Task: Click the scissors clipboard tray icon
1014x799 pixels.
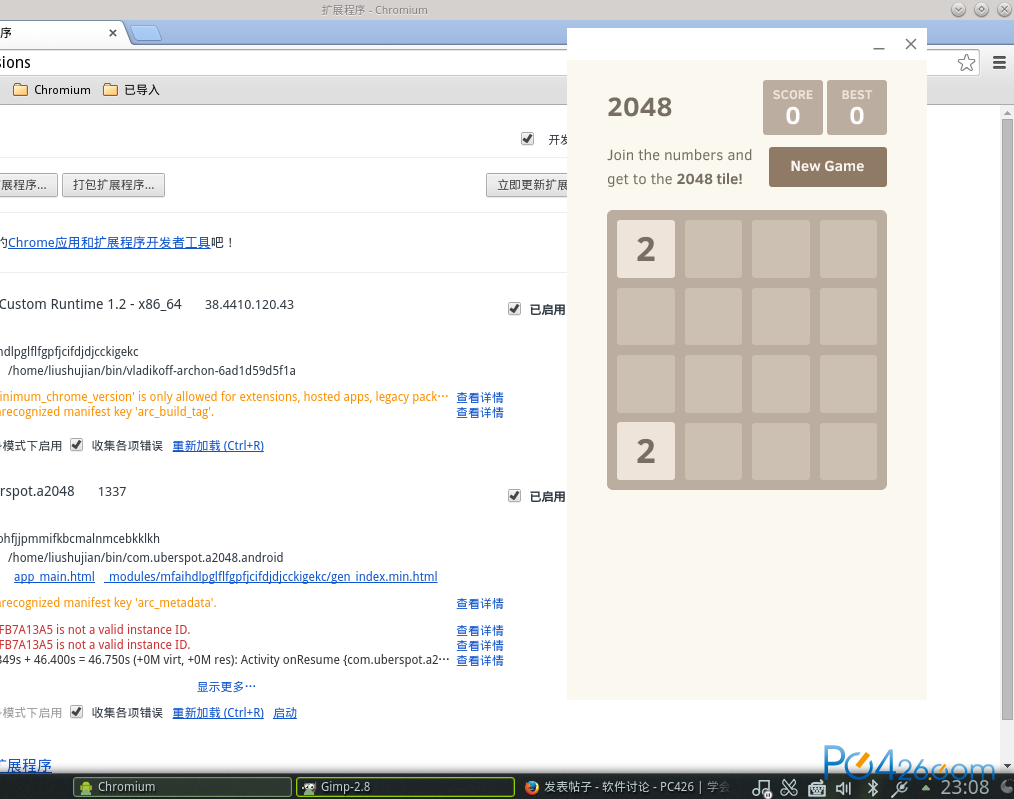Action: (789, 787)
